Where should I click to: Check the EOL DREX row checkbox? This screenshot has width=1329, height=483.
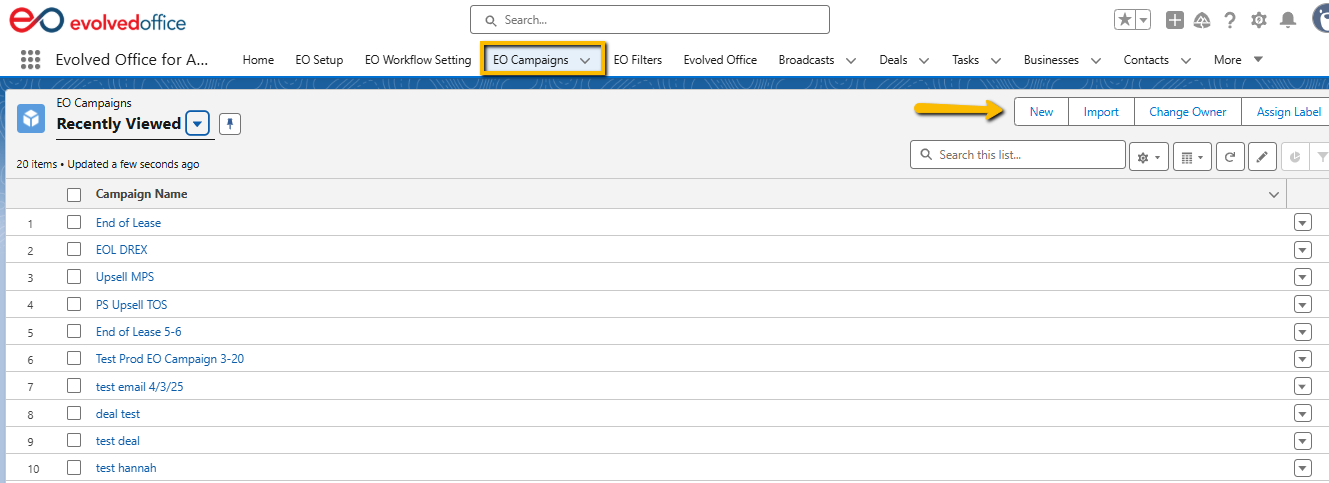click(74, 249)
